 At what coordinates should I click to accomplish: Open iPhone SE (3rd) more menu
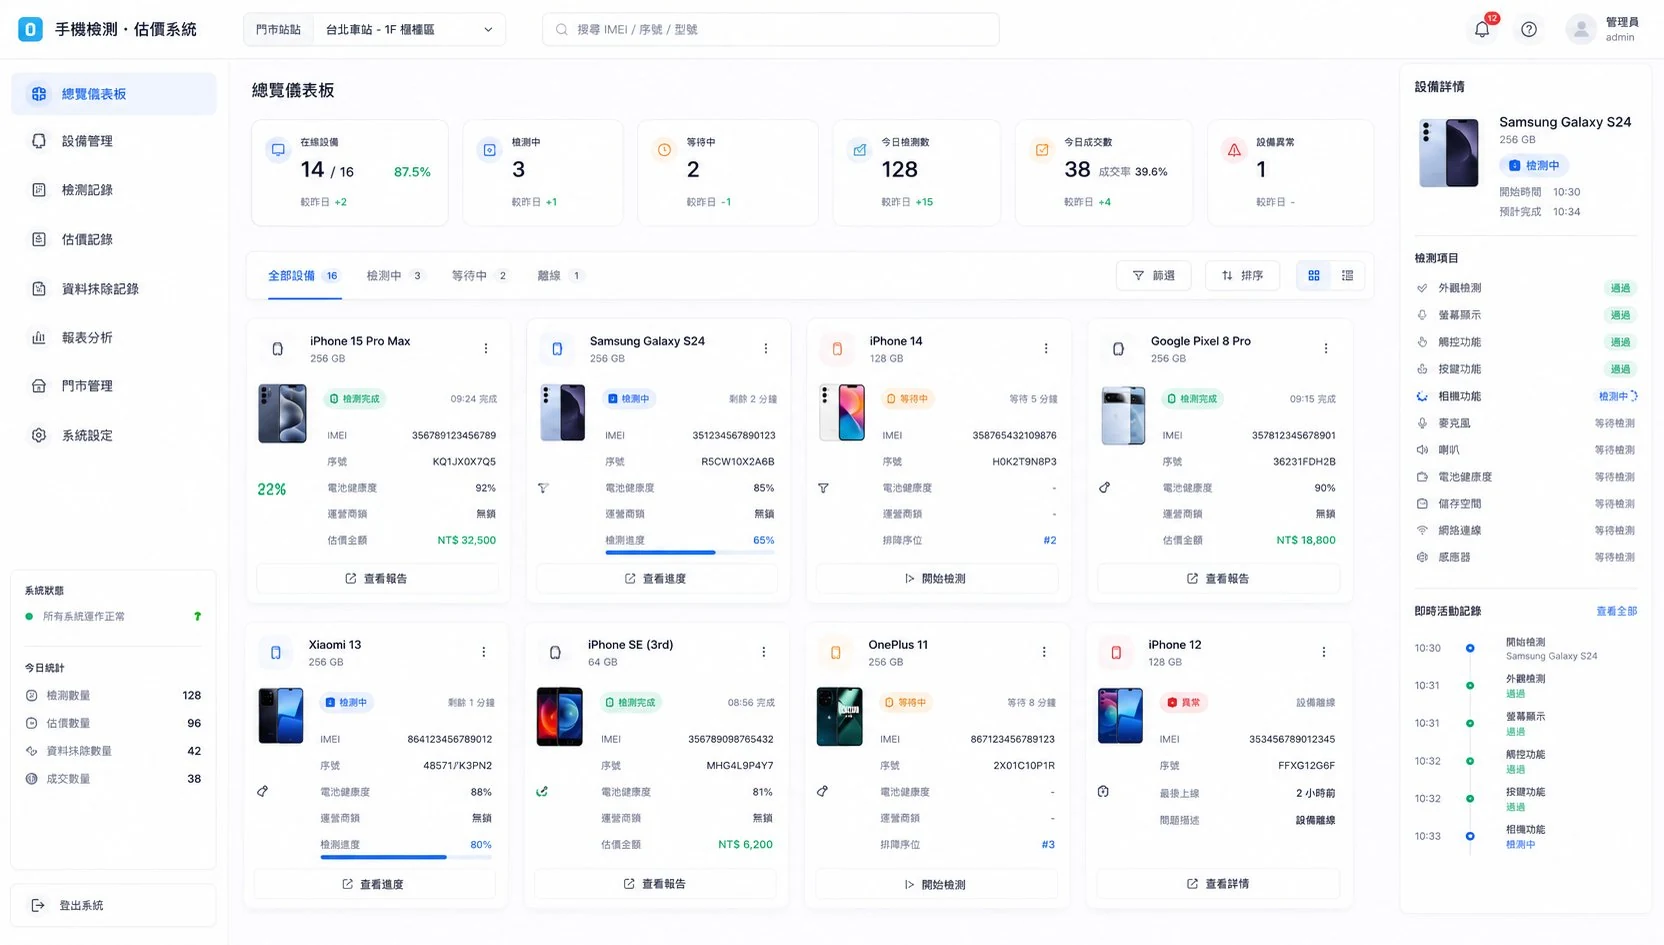tap(764, 652)
